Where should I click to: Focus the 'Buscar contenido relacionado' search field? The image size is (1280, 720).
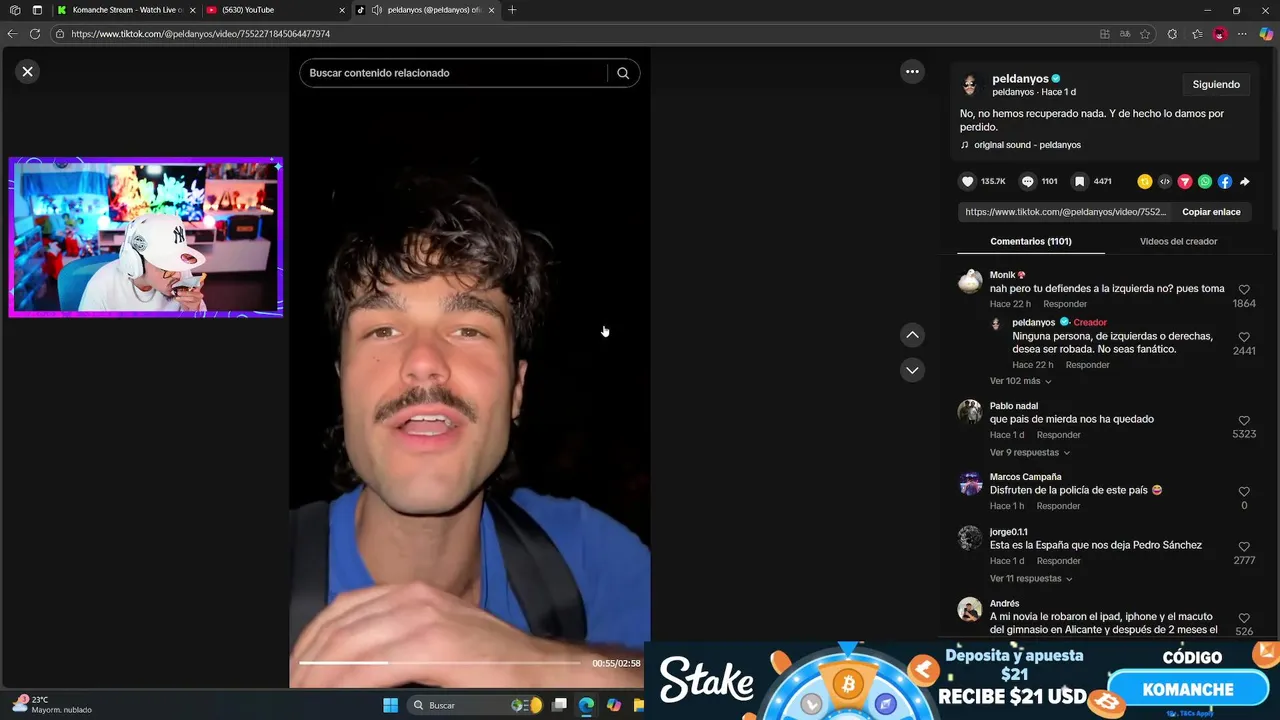click(x=455, y=73)
